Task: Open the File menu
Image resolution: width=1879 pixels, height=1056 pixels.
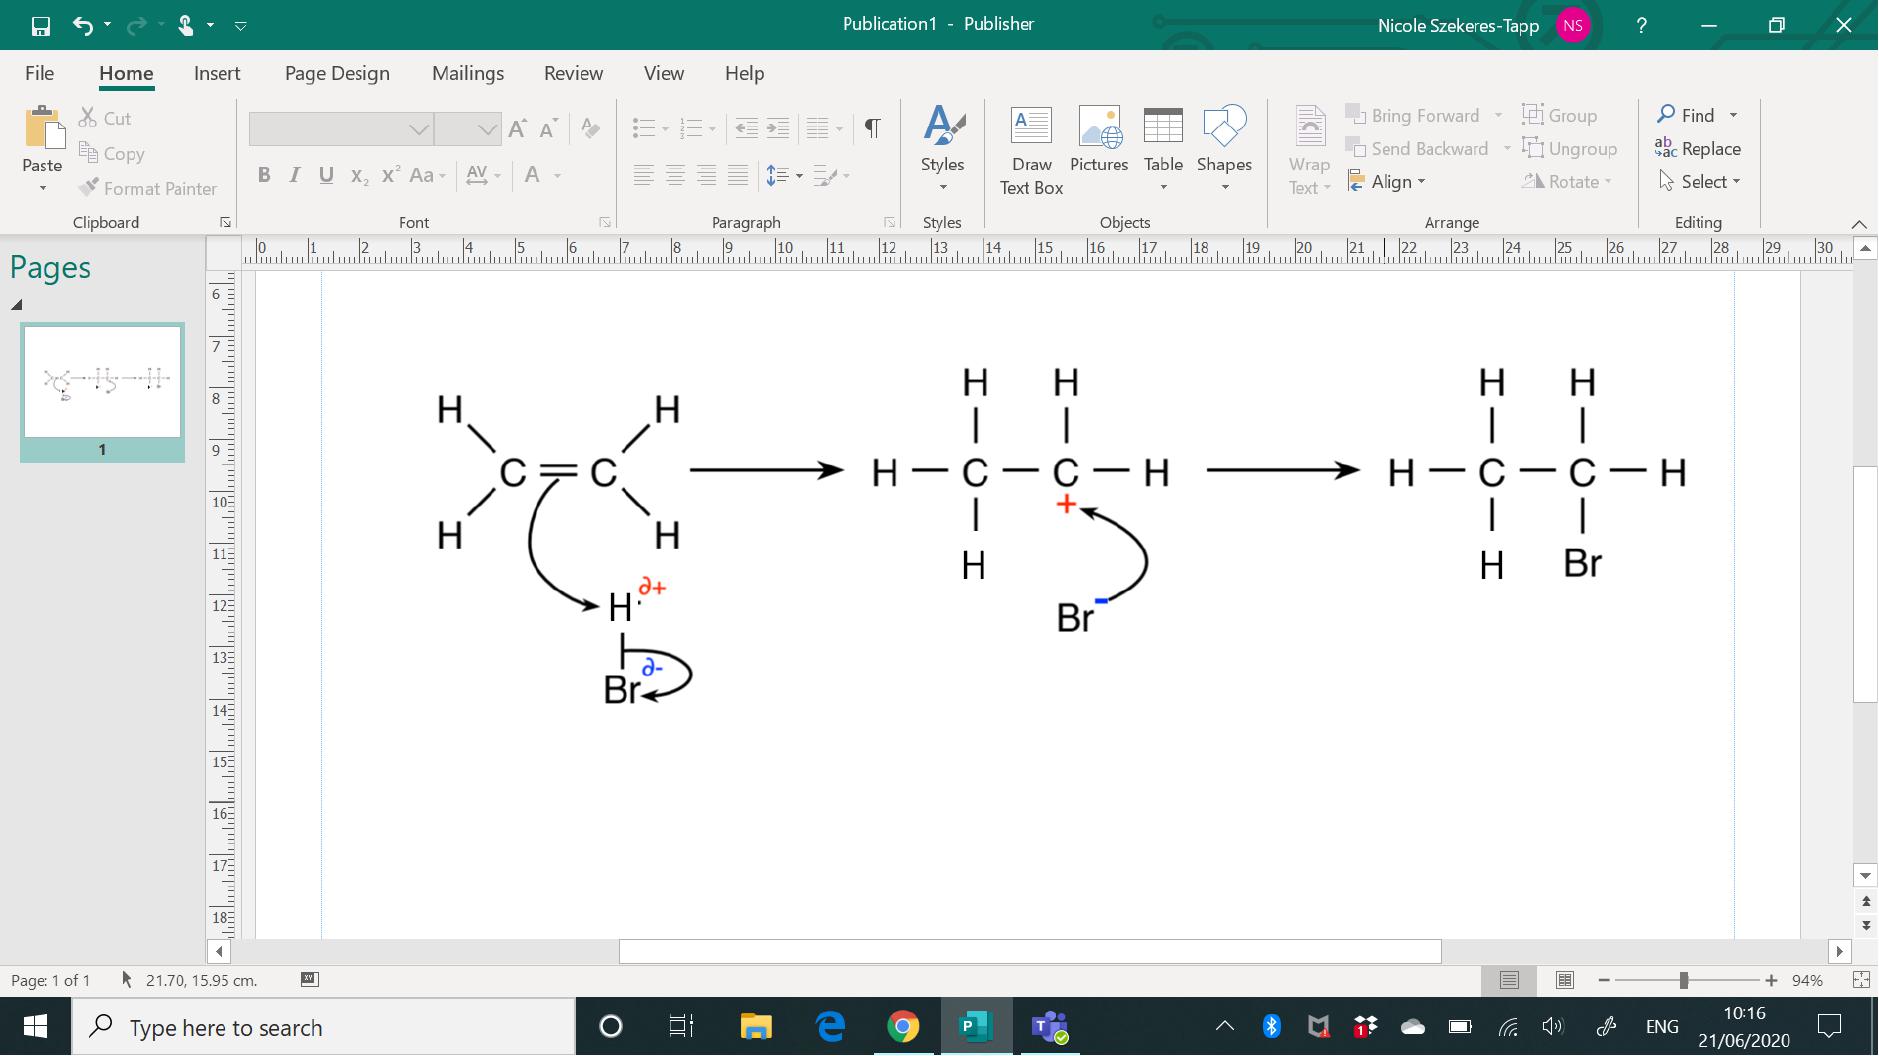Action: (x=40, y=73)
